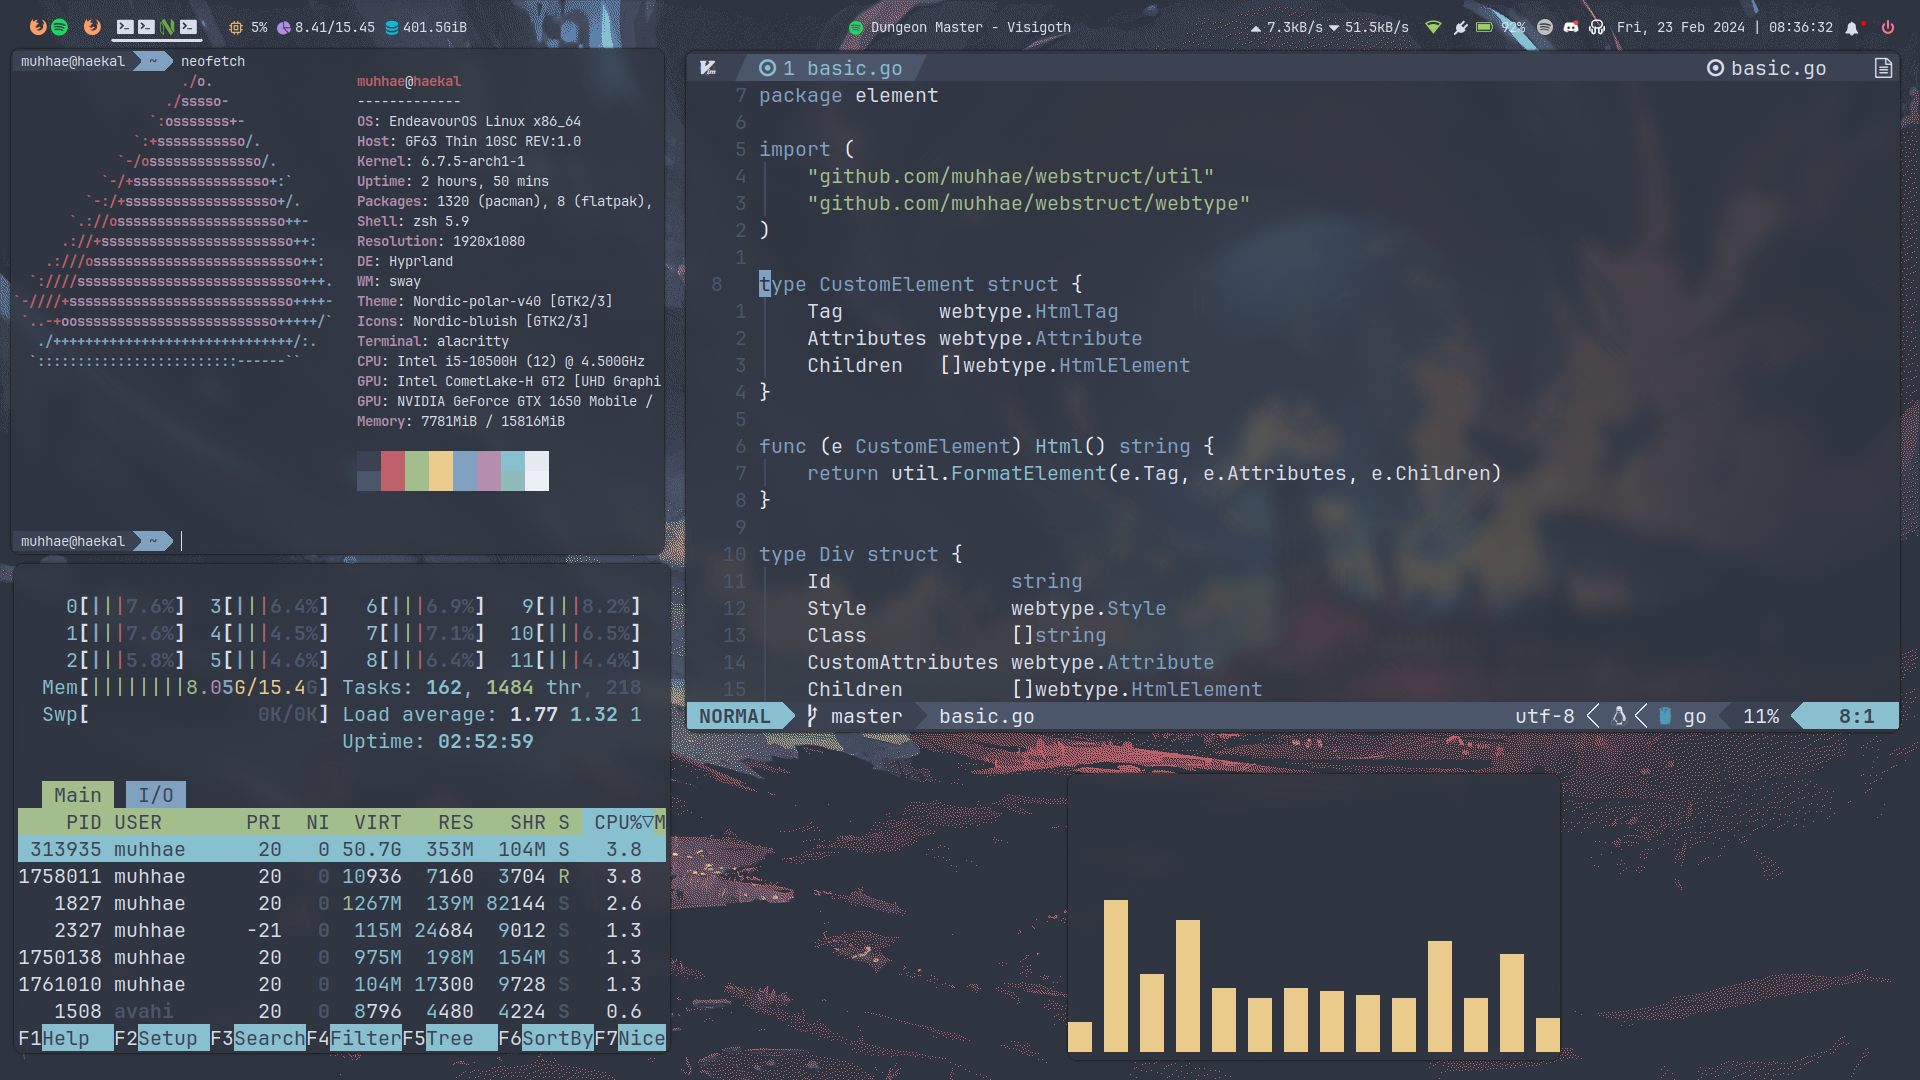Place cursor on 'package element' line in Neovim
The image size is (1920, 1080).
[848, 96]
